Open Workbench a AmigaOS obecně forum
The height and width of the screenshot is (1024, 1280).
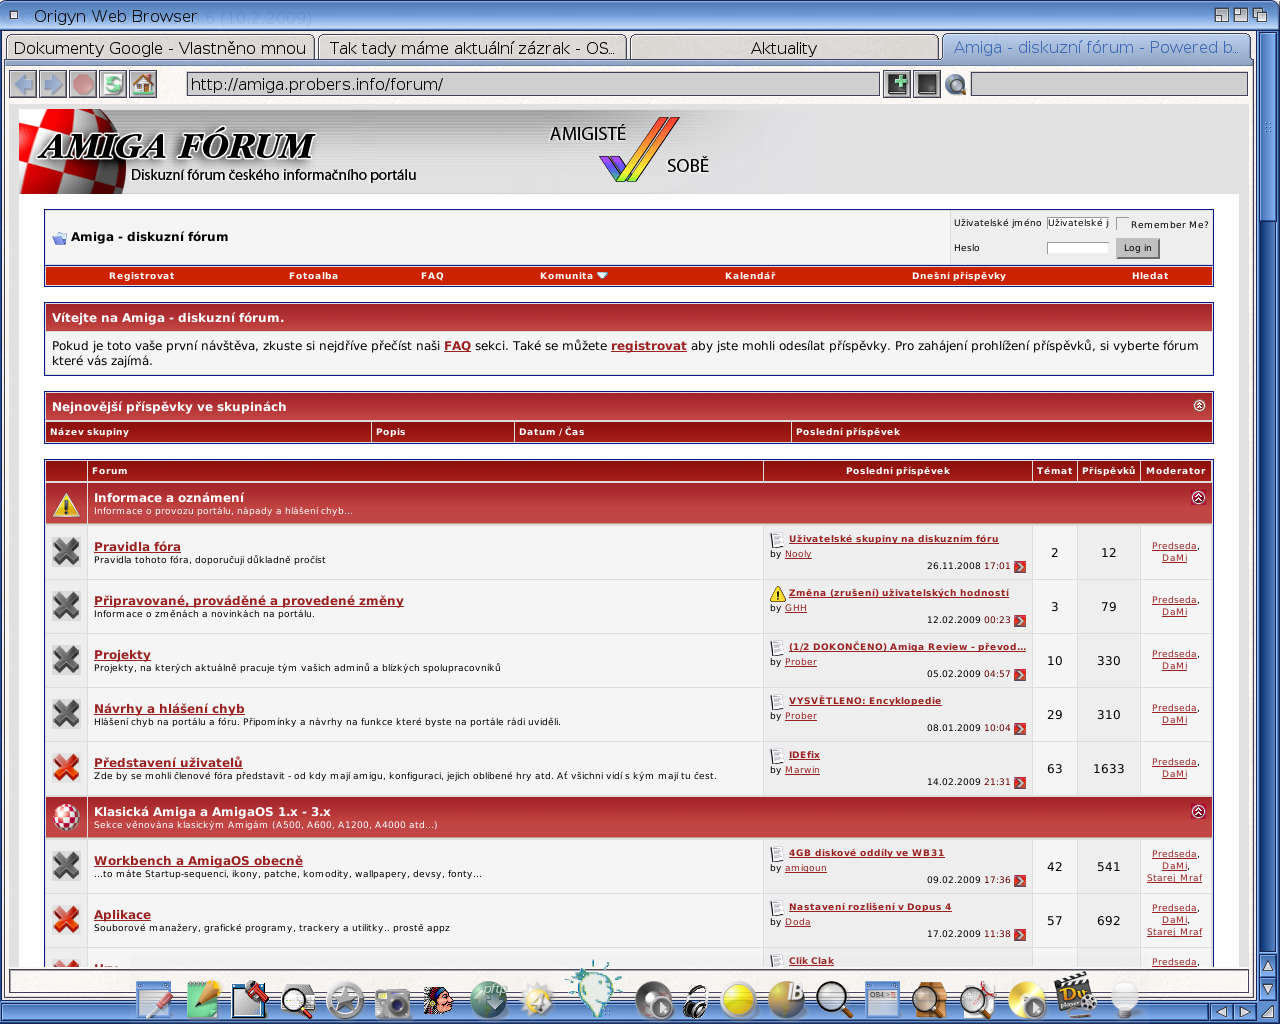(x=198, y=861)
